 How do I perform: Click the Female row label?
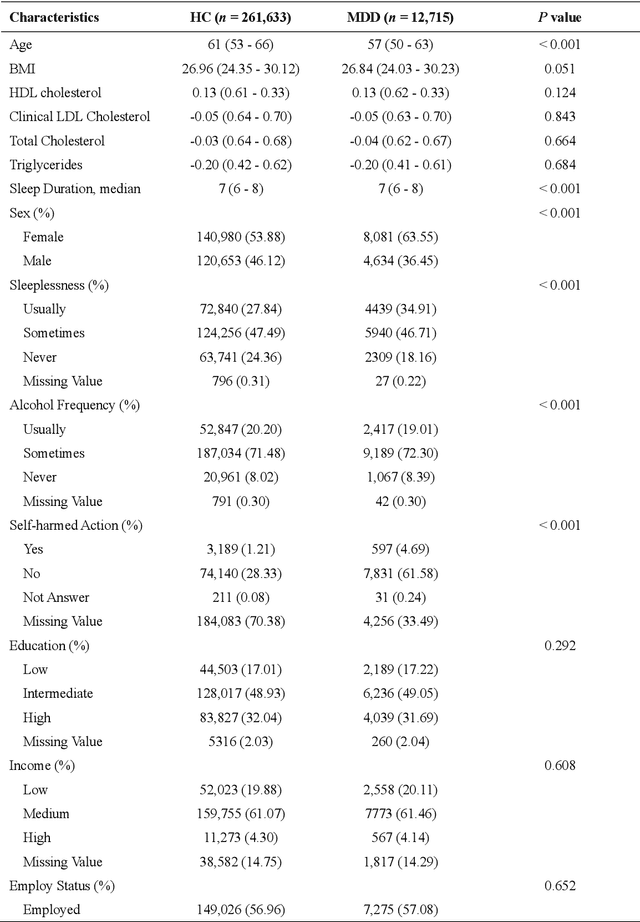[x=43, y=236]
